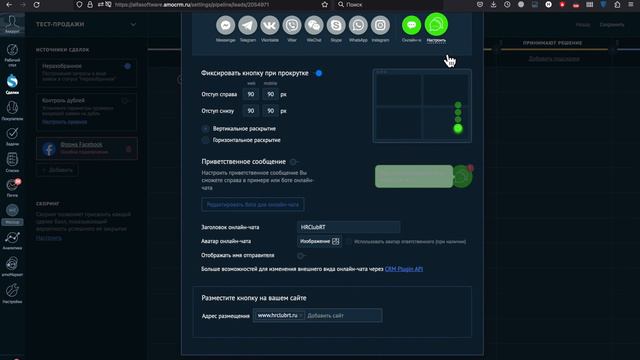The width and height of the screenshot is (640, 360).
Task: Click the browser Поиск search box
Action: click(x=388, y=4)
